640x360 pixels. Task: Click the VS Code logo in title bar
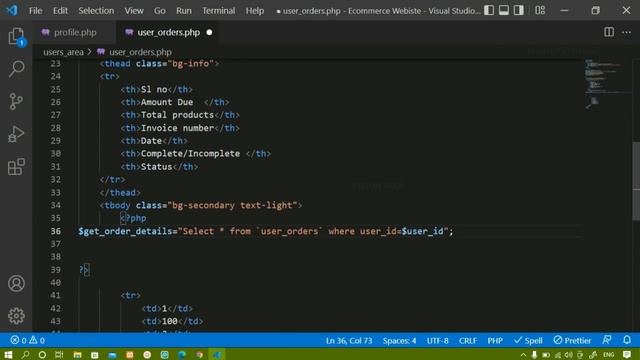pos(12,10)
